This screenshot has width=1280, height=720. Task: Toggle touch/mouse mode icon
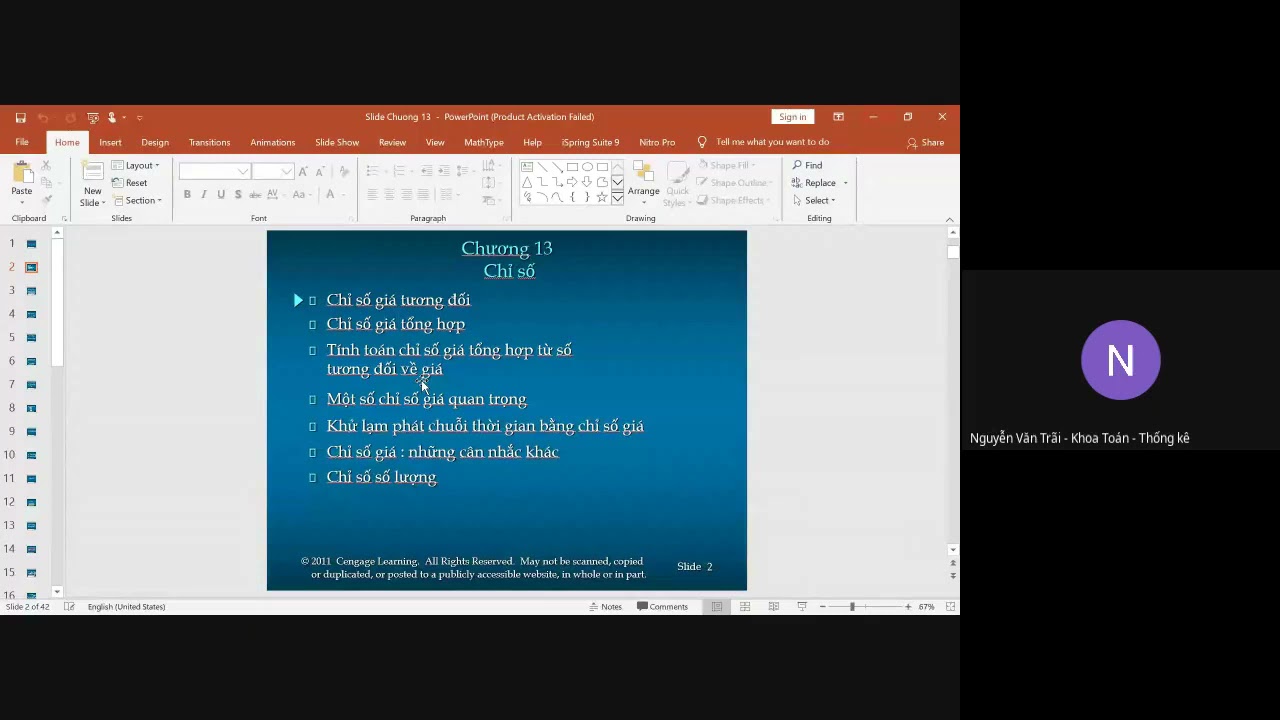(113, 117)
